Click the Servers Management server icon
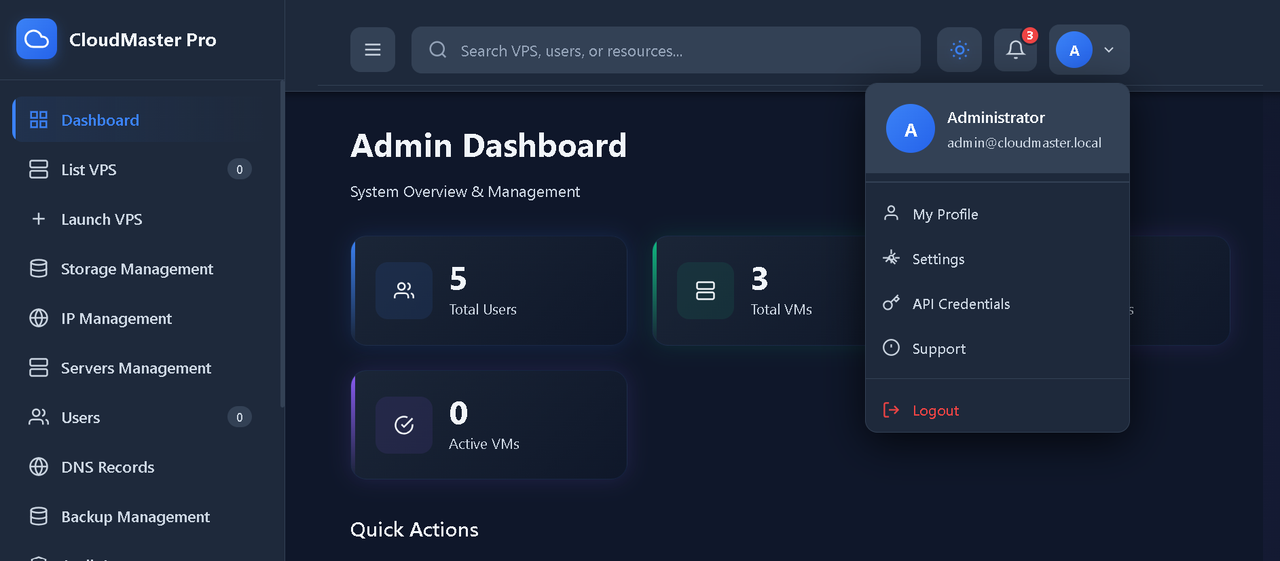This screenshot has width=1280, height=561. (39, 367)
